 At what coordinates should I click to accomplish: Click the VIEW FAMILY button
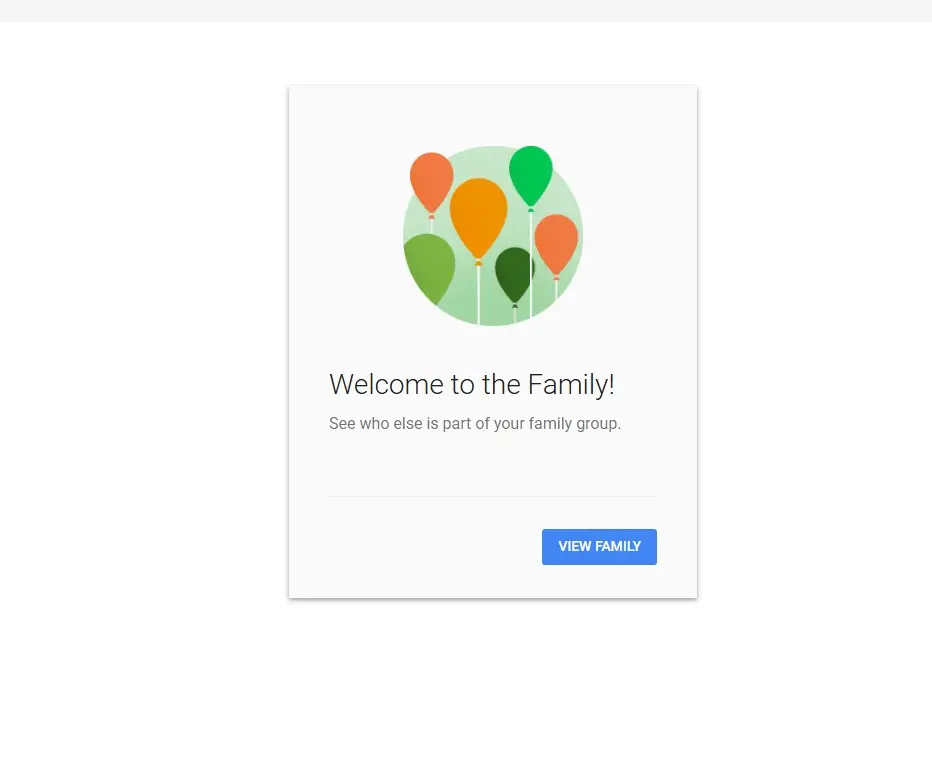599,547
